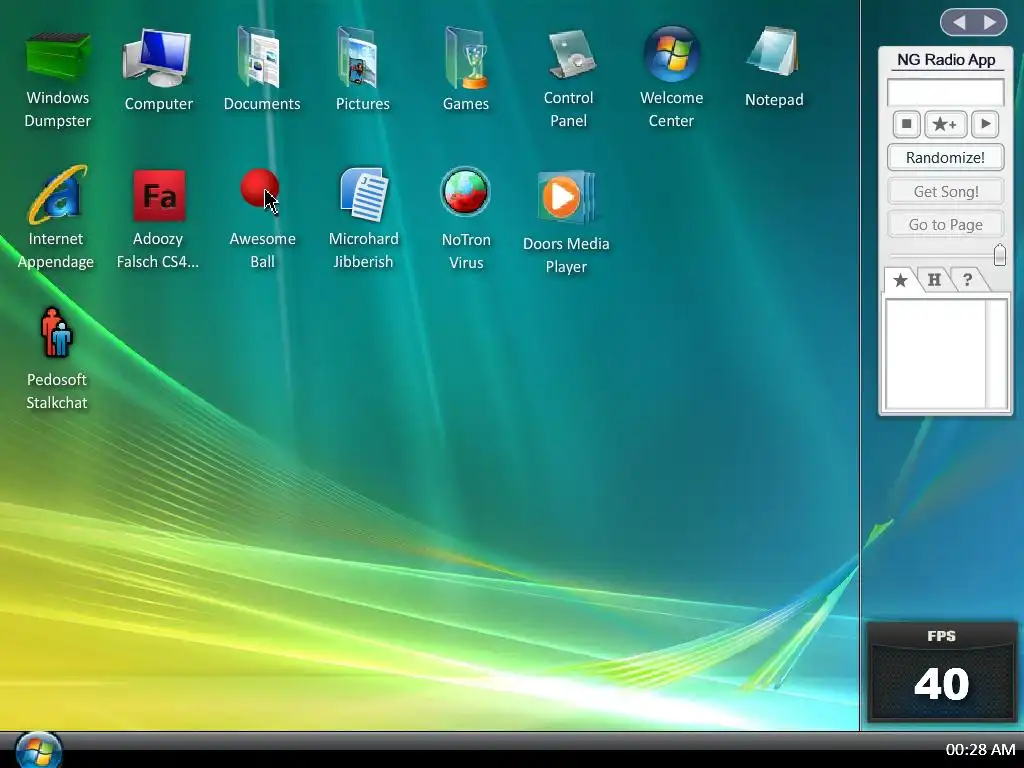
Task: Select the Adoozy Falsch CS4 icon
Action: [159, 195]
